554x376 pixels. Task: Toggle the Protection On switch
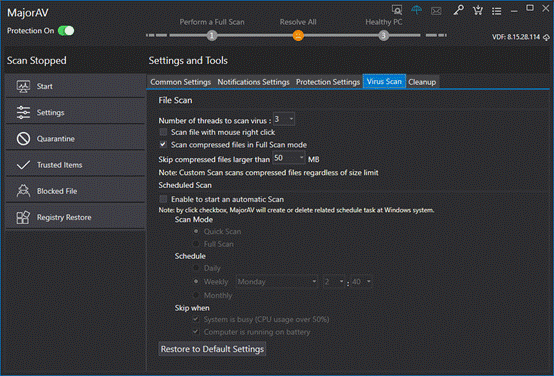[66, 31]
